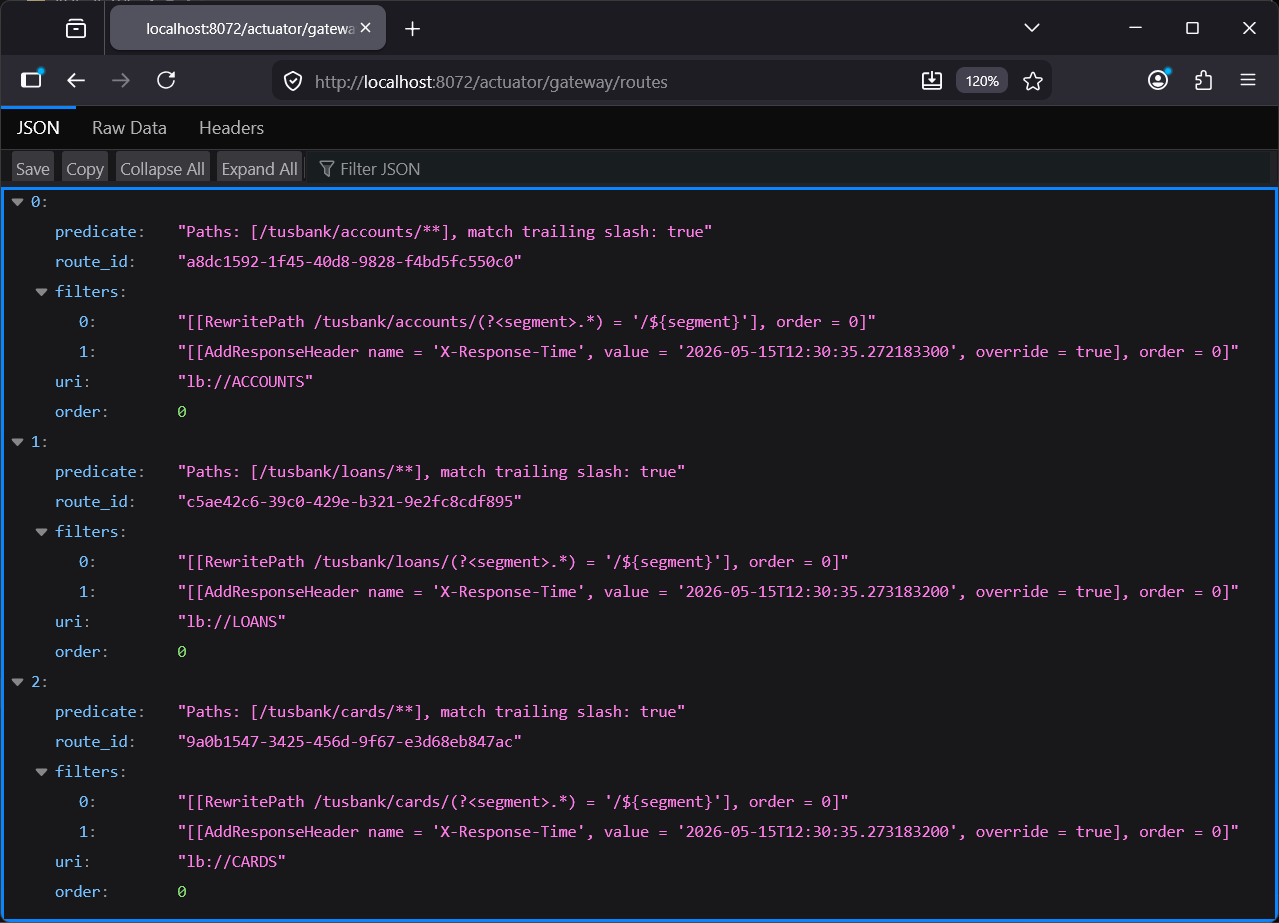Bookmark this page with the star

click(x=1033, y=81)
